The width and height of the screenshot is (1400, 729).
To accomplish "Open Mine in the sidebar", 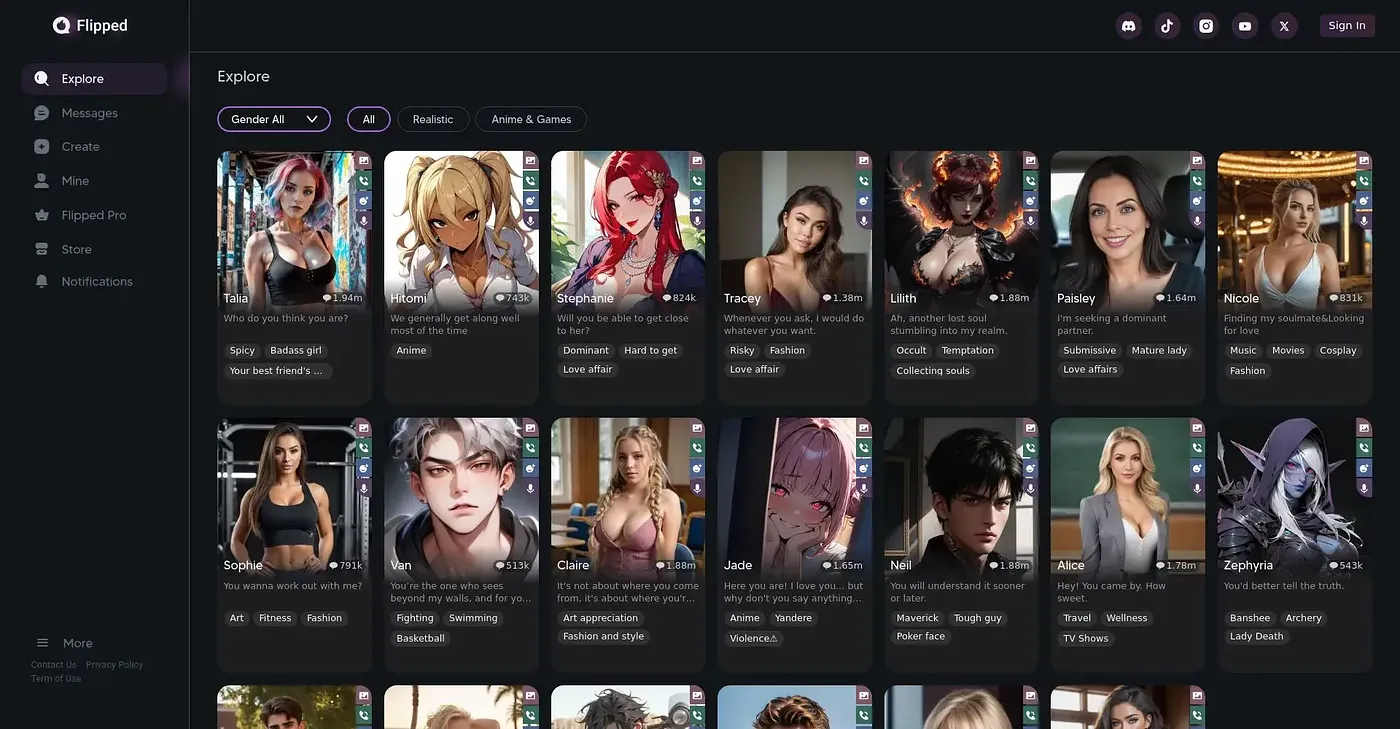I will tap(94, 181).
